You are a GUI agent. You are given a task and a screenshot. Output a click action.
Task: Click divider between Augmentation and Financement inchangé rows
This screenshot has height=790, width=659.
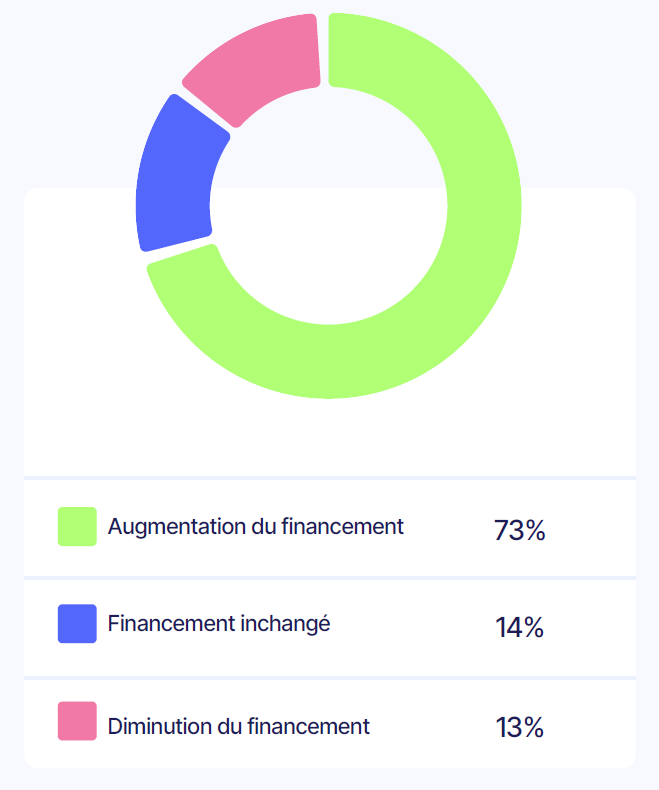pyautogui.click(x=329, y=578)
